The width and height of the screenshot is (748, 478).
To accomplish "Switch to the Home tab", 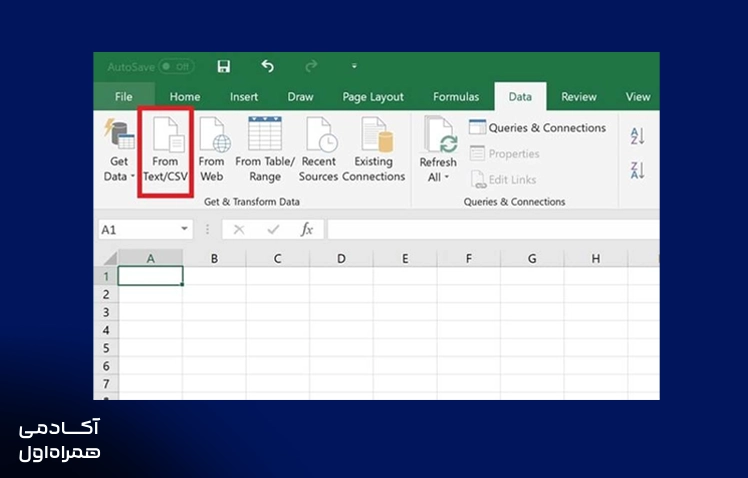I will click(185, 96).
